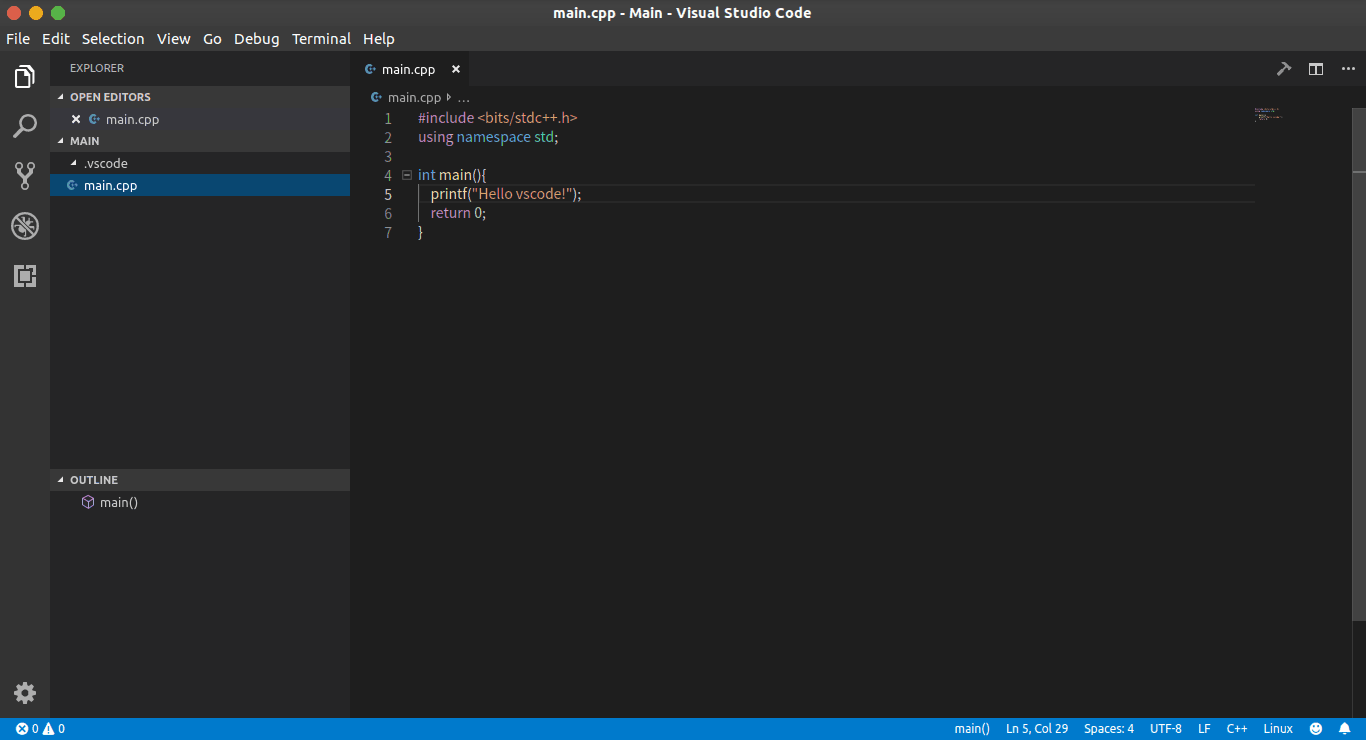Select the Source Control icon

pos(24,176)
